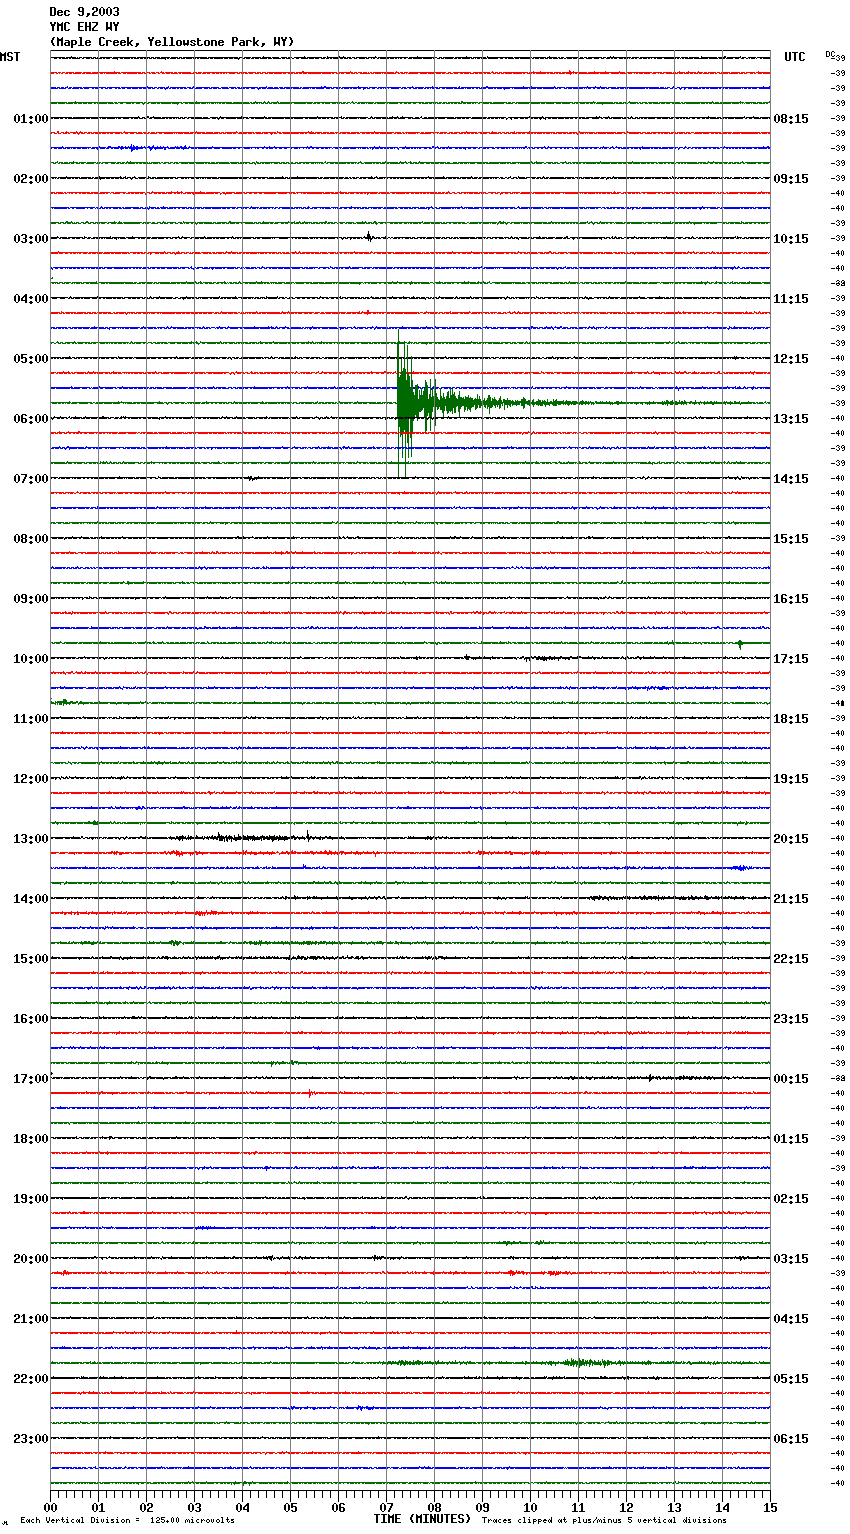850x1534 pixels.
Task: Select the '03:00' MST time label
Action: pyautogui.click(x=31, y=239)
